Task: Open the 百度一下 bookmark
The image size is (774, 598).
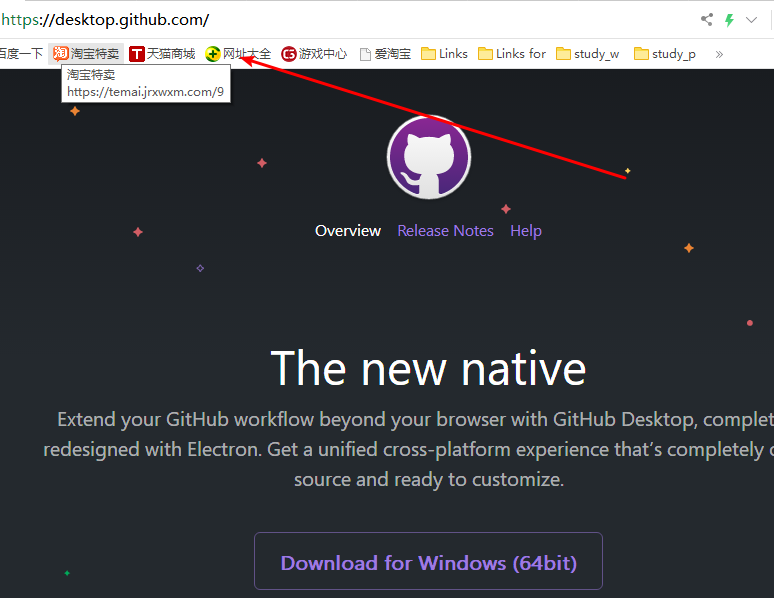Action: (21, 53)
